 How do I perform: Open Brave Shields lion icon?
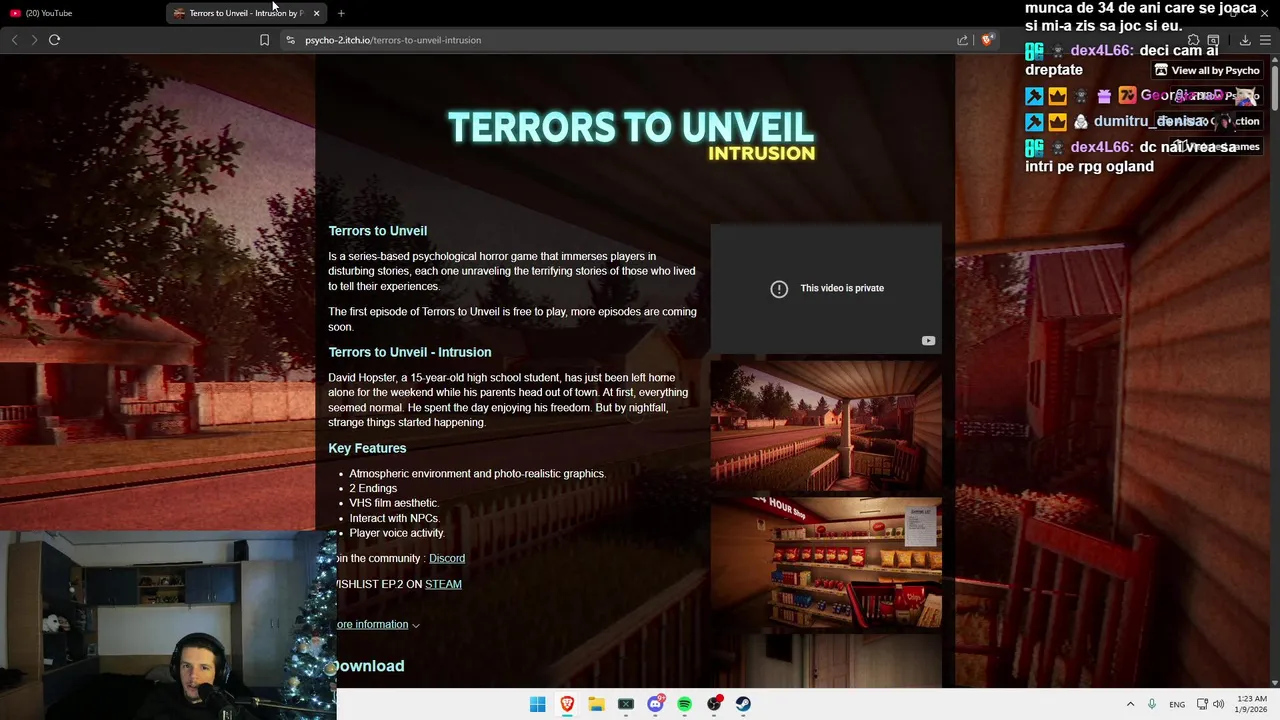click(987, 40)
